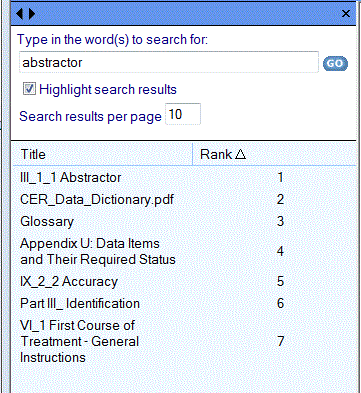This screenshot has height=393, width=361.
Task: Click the Rank sort triangle indicator
Action: pyautogui.click(x=240, y=154)
